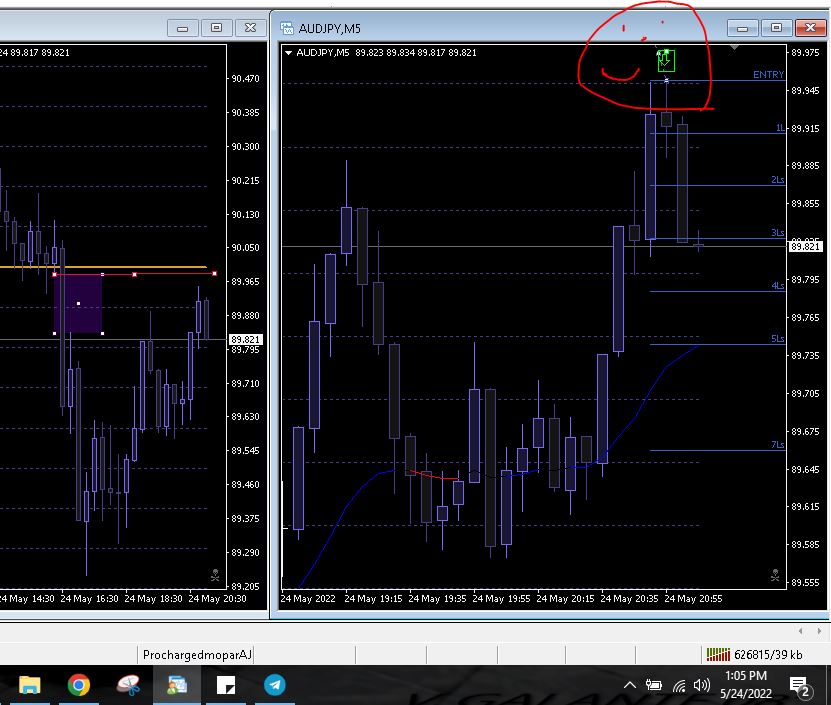Open Google Chrome from the taskbar
Image resolution: width=831 pixels, height=705 pixels.
tap(78, 685)
